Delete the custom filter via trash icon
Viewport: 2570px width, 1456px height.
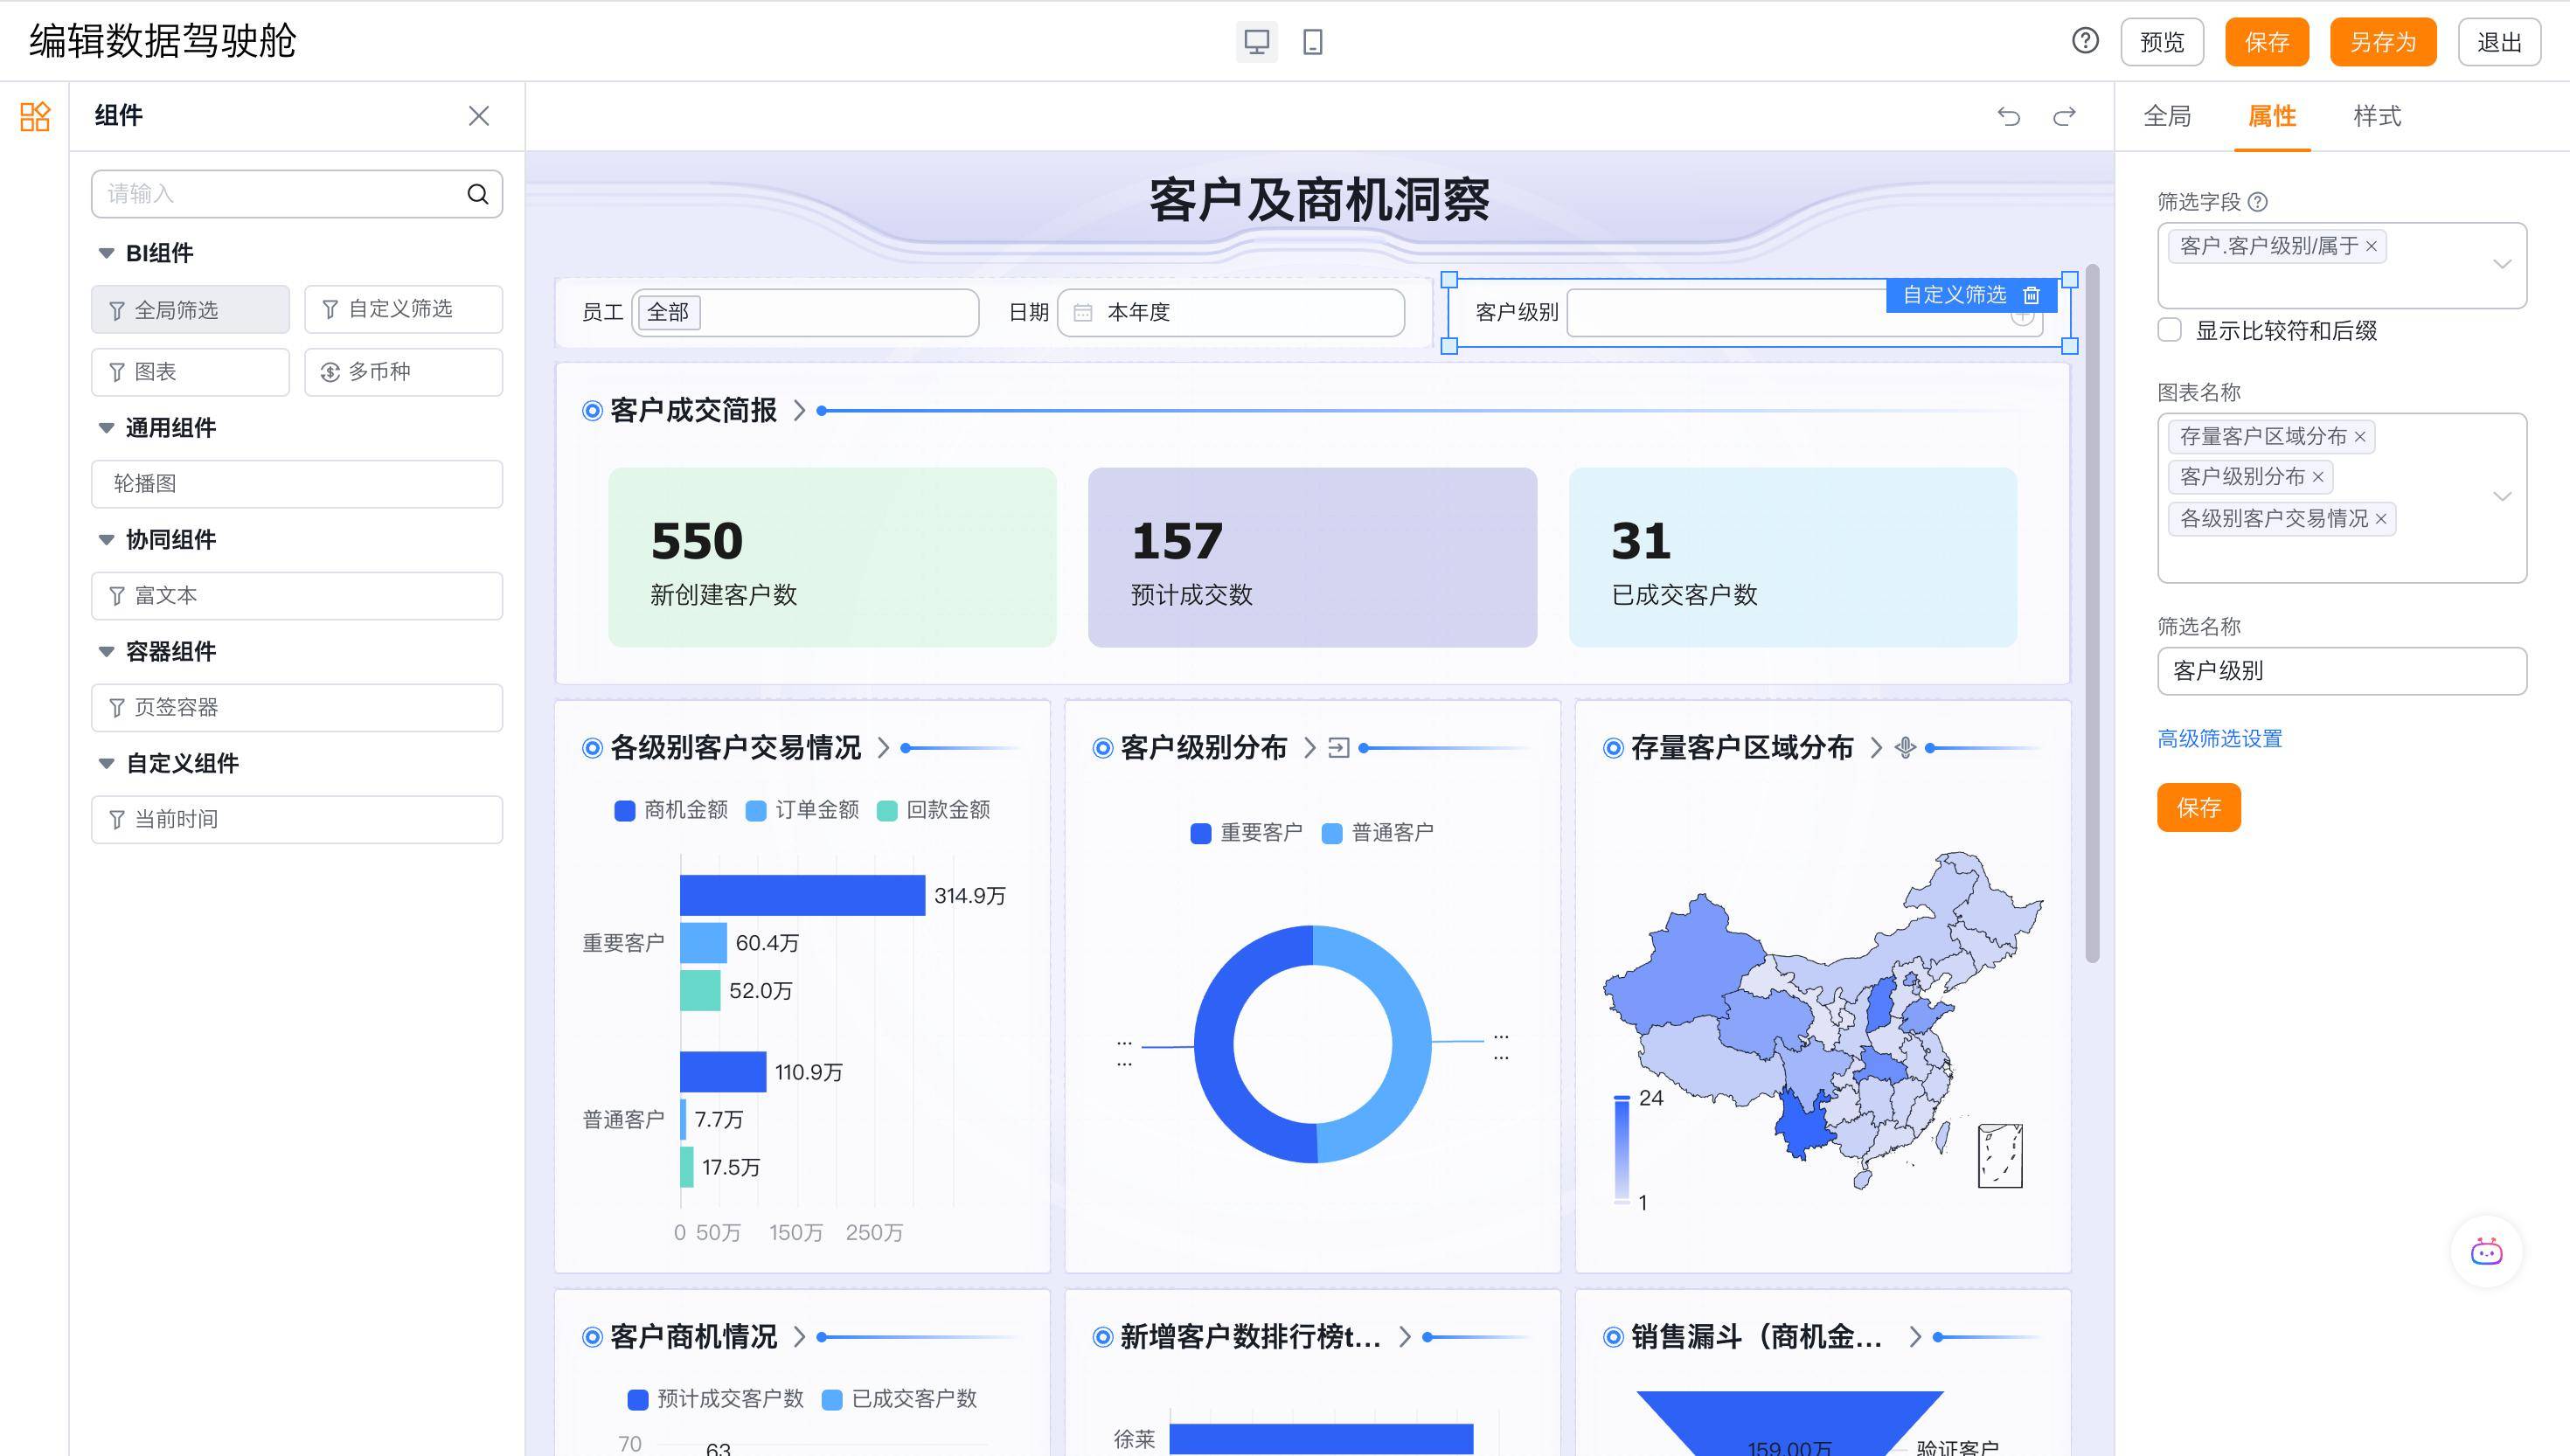2031,295
